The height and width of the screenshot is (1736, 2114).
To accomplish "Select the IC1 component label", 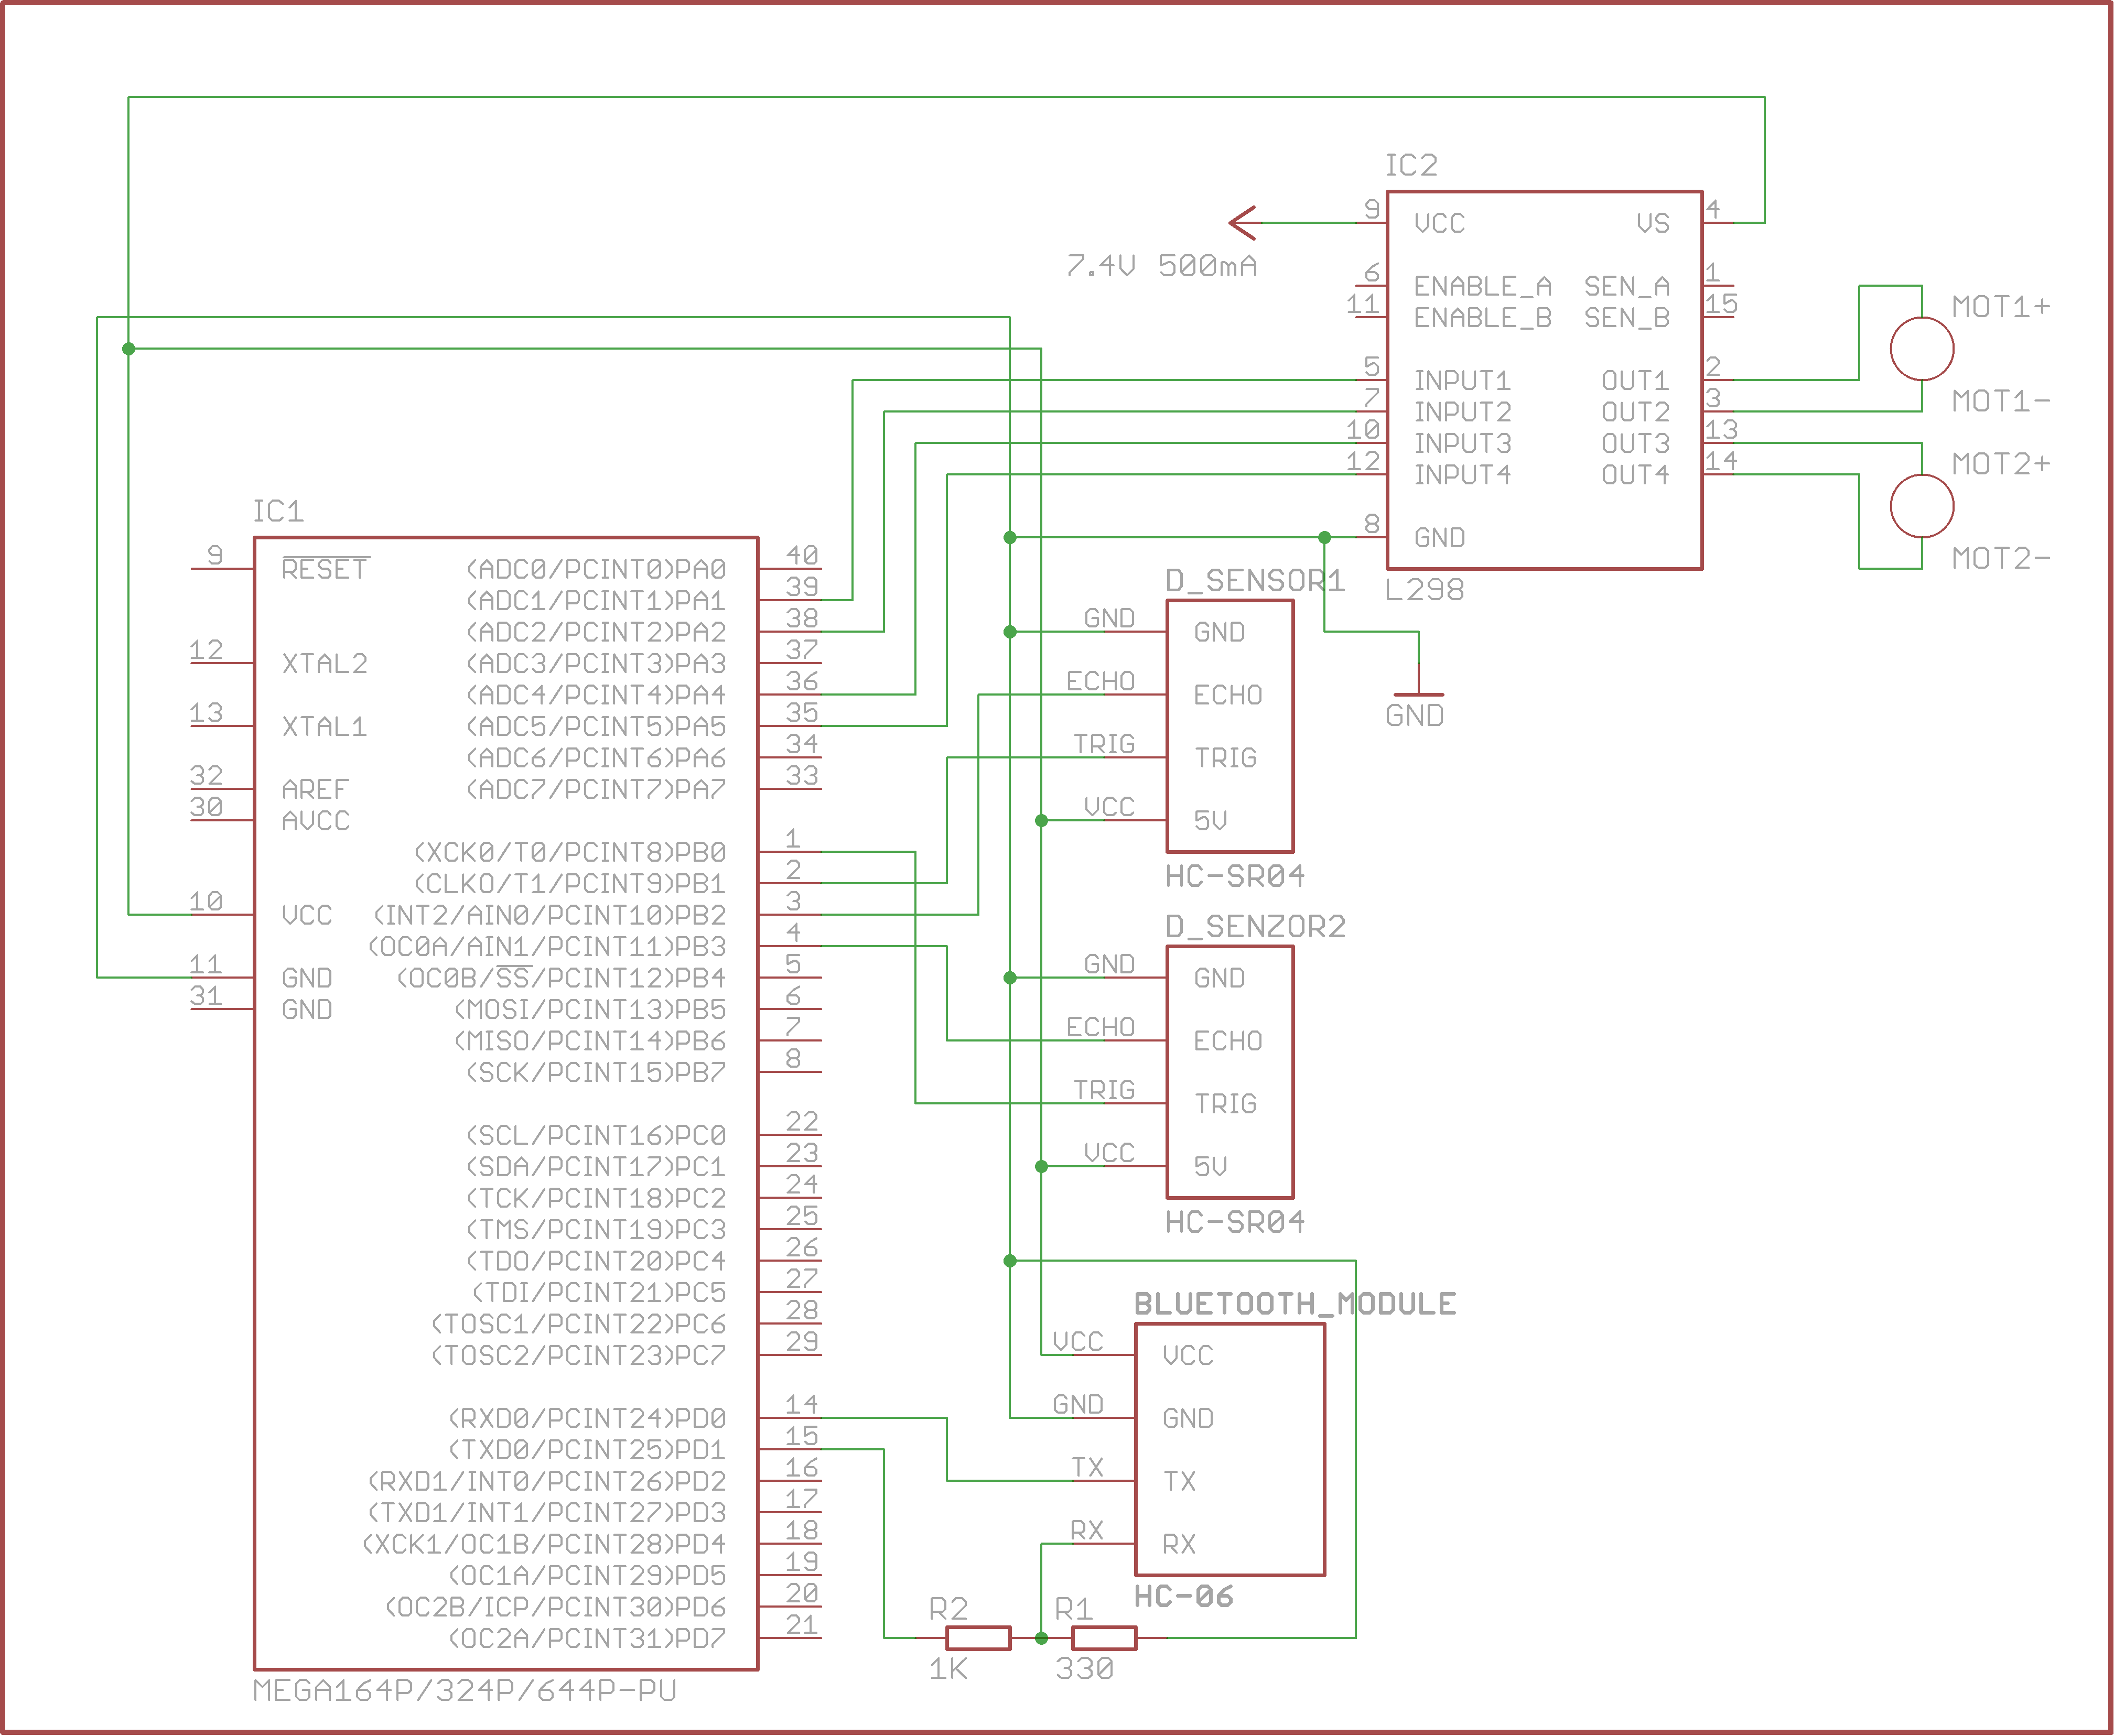I will point(278,511).
